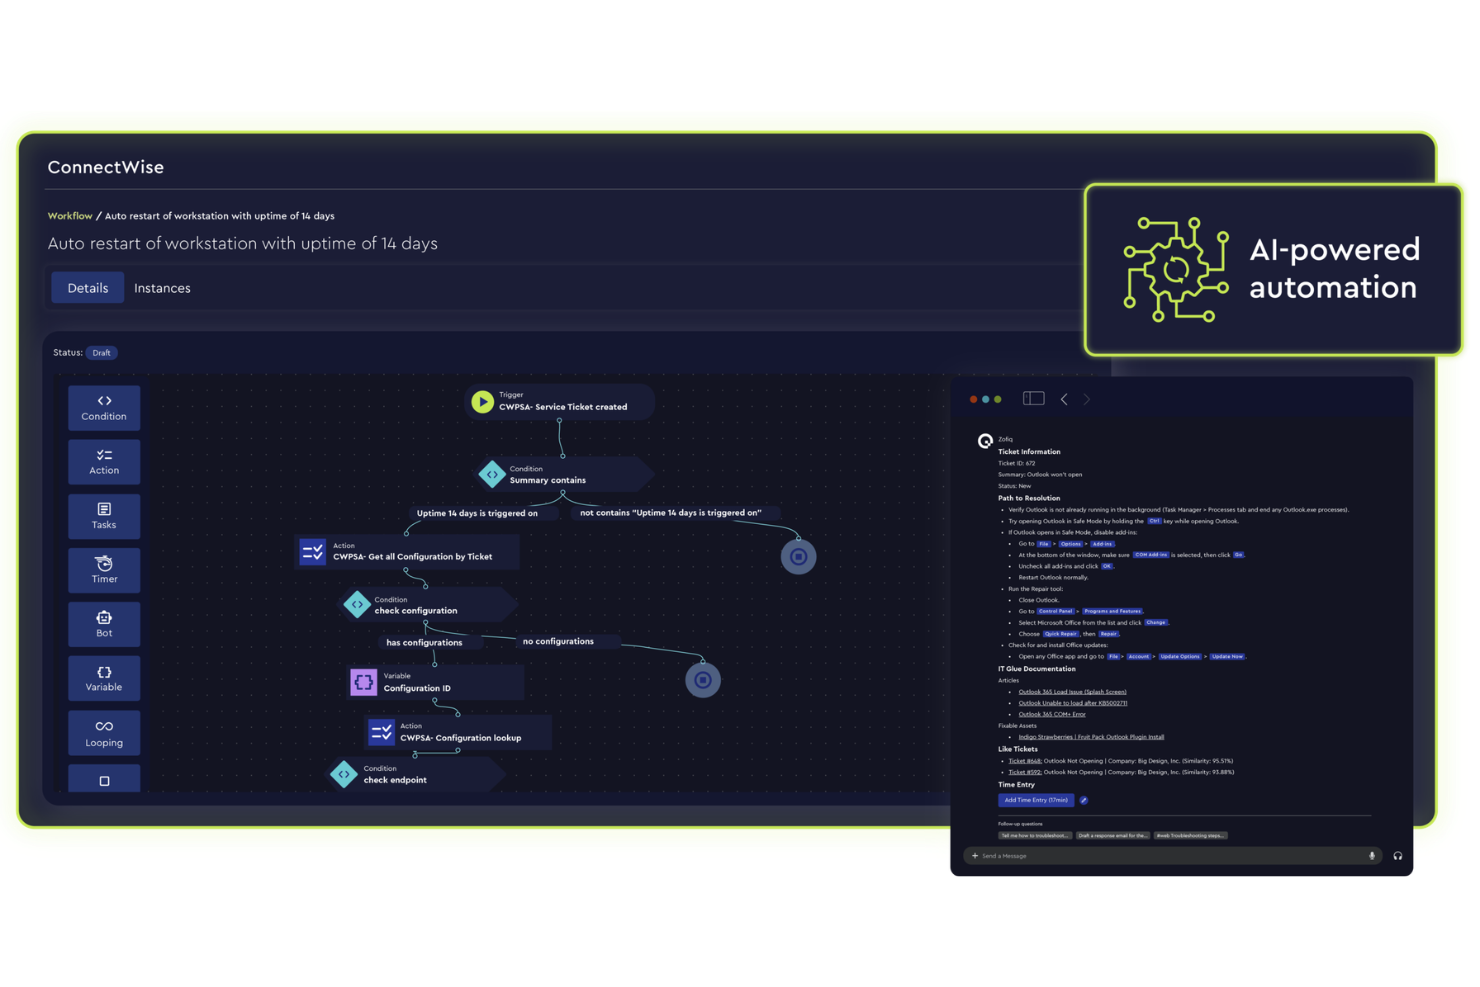1480x987 pixels.
Task: Select the Looping tool in the palette
Action: [104, 733]
